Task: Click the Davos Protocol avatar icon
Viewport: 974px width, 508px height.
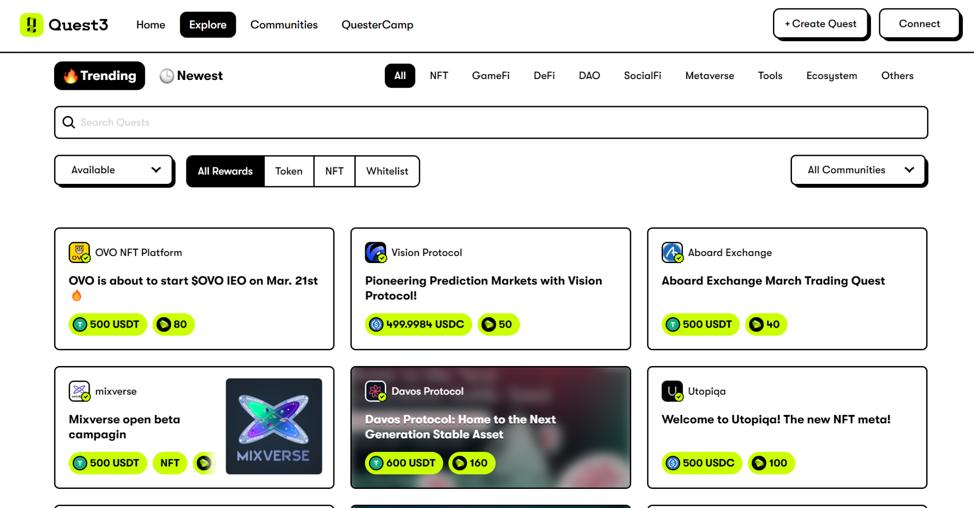Action: [376, 391]
